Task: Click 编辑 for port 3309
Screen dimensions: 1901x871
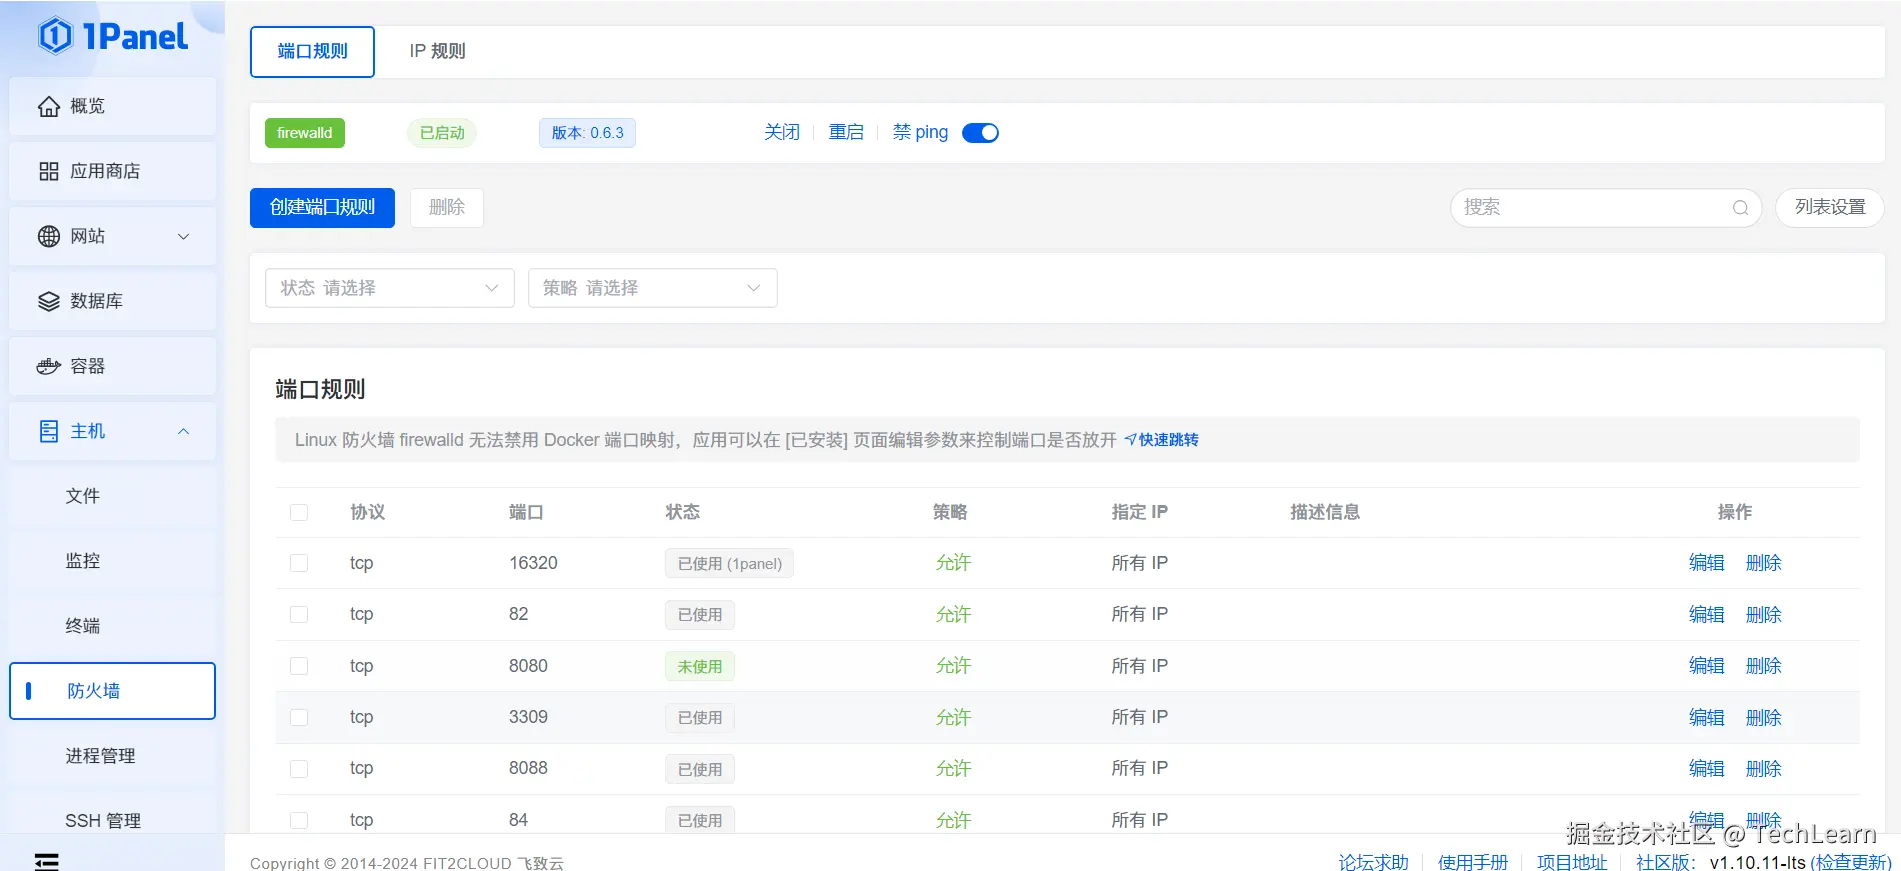Action: pos(1707,718)
